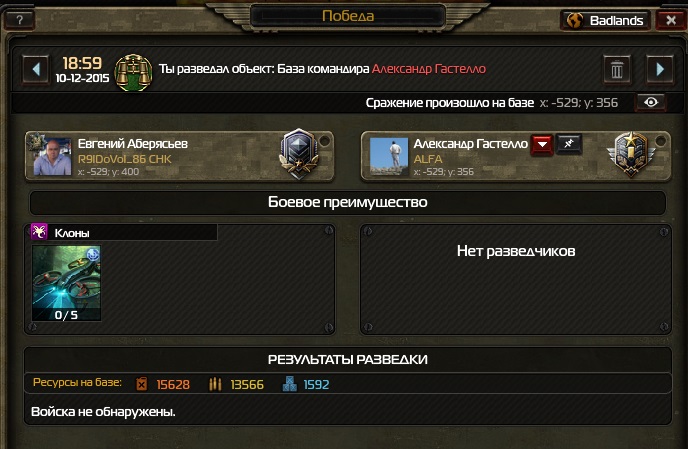The image size is (688, 449).
Task: Delete this report with the trash icon
Action: (617, 69)
